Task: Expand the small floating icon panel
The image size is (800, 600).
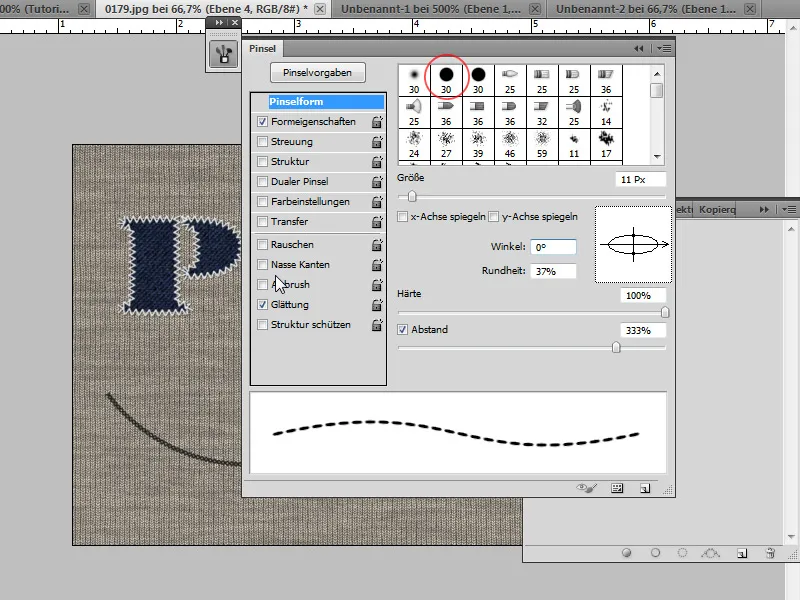Action: coord(219,22)
